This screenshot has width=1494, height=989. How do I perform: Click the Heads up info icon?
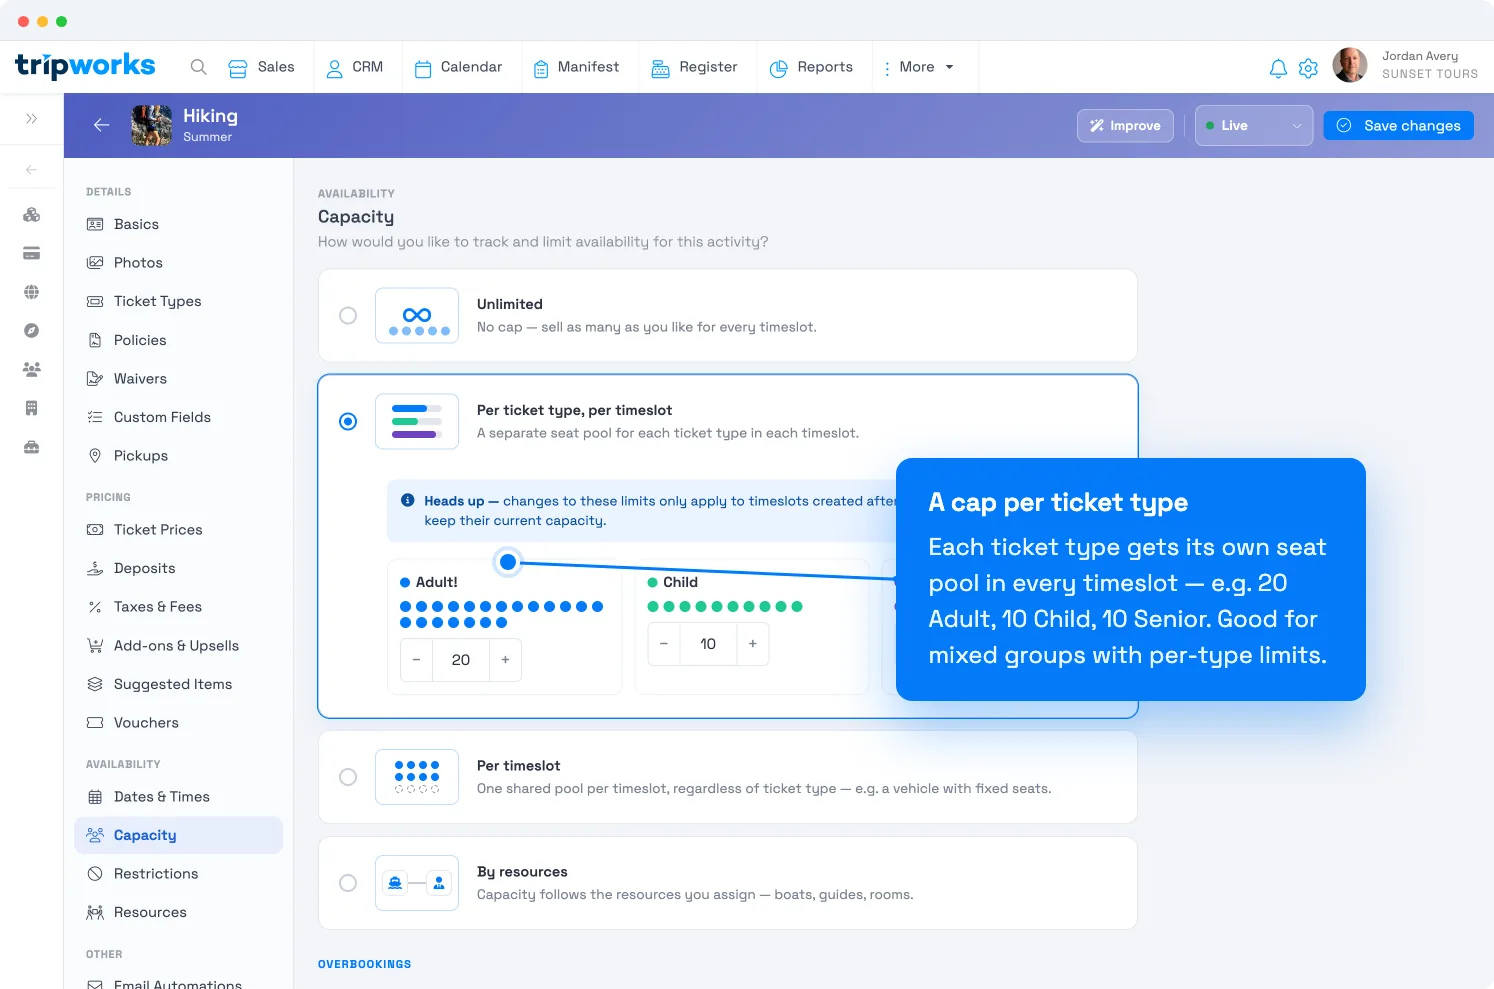coord(408,501)
